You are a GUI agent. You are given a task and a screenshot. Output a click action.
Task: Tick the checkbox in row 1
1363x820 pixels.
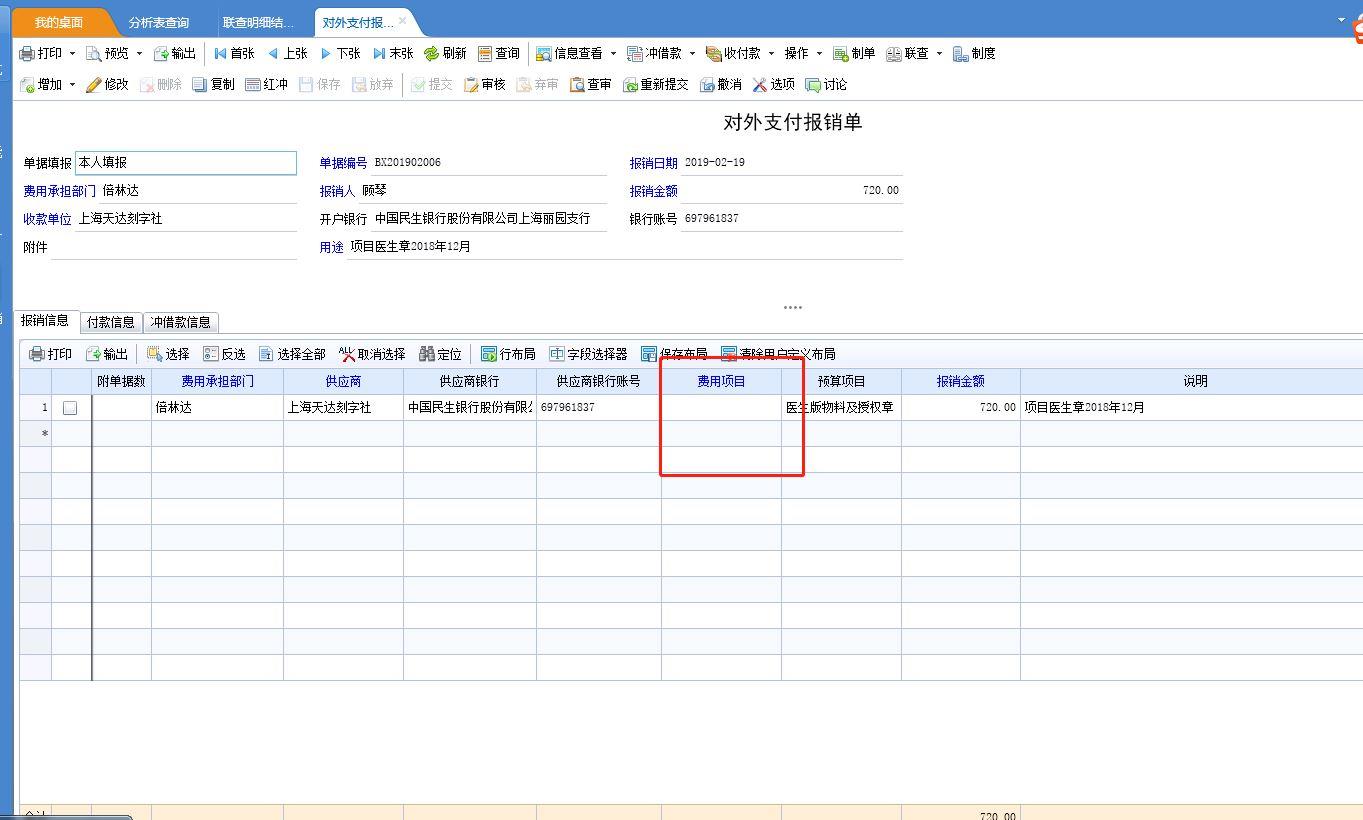[70, 408]
